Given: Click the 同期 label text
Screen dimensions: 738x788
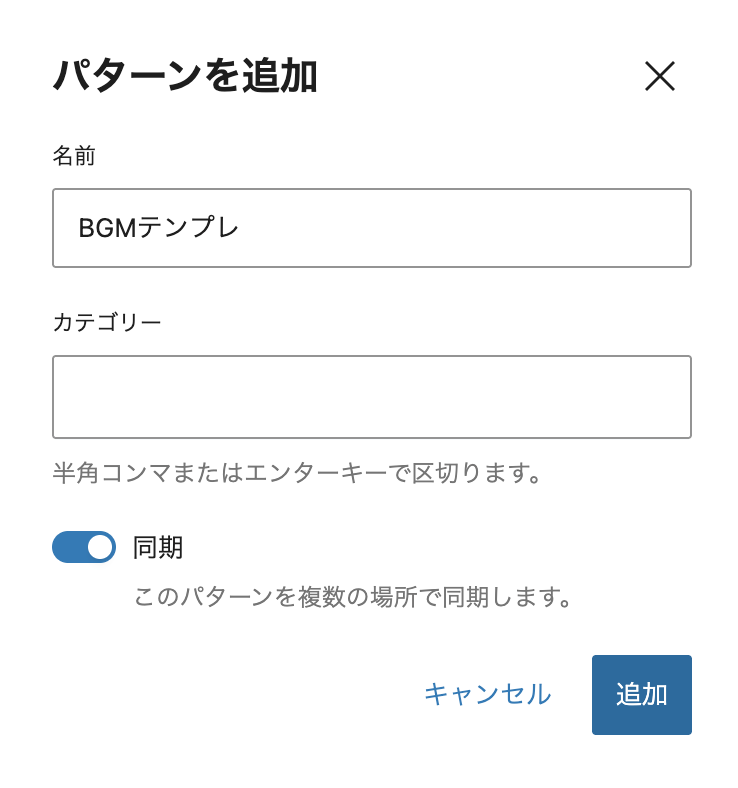Looking at the screenshot, I should [158, 547].
